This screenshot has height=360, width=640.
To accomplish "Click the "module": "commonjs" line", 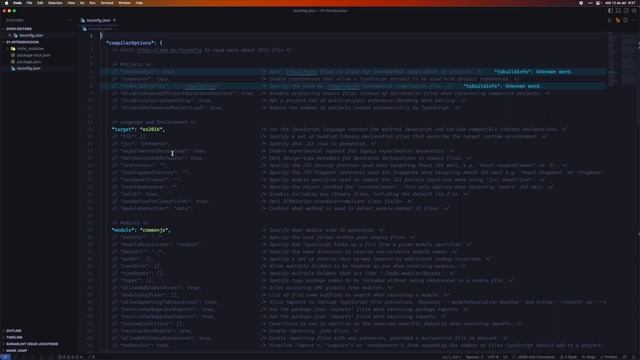I will coord(141,230).
